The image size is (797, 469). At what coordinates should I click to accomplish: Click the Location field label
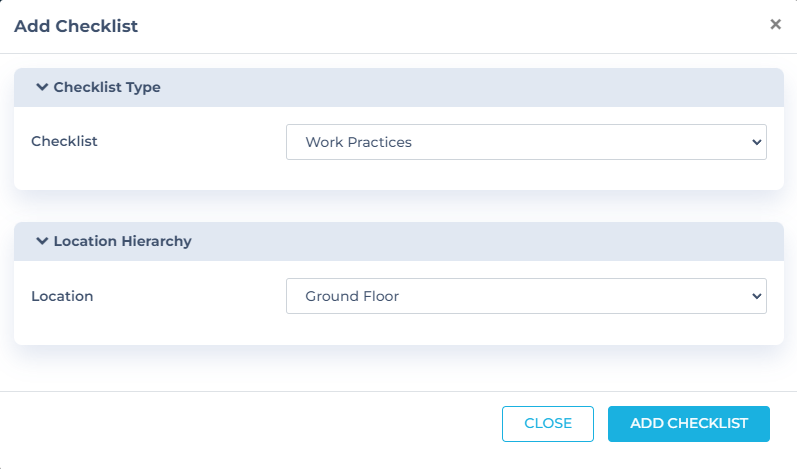62,296
